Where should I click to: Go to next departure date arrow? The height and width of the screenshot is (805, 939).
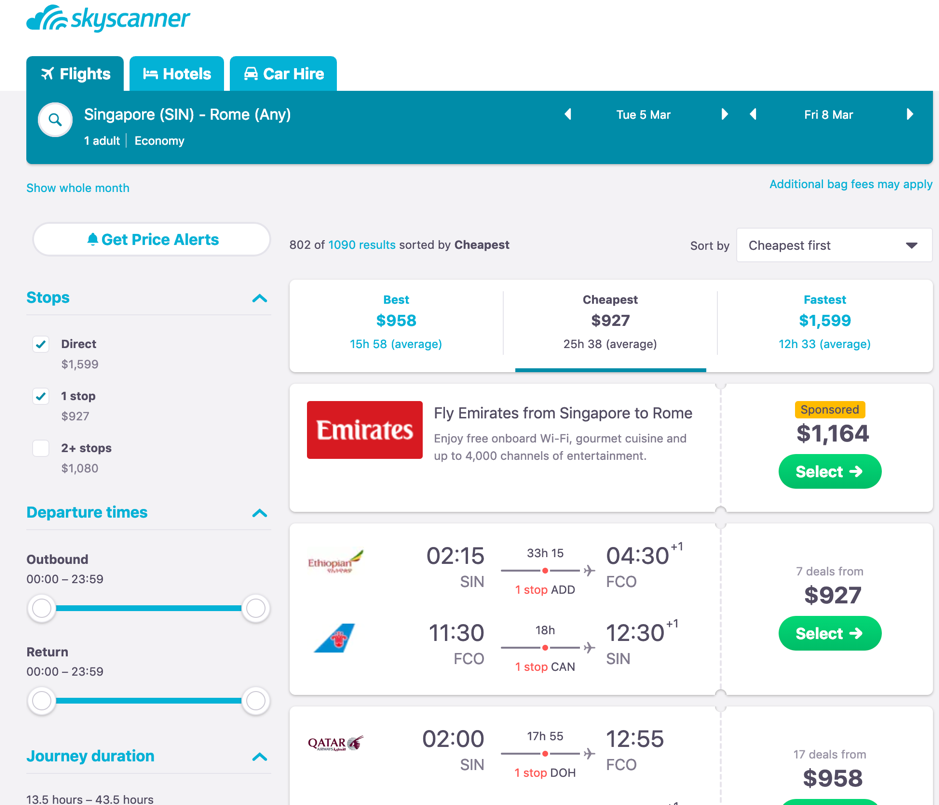coord(724,115)
